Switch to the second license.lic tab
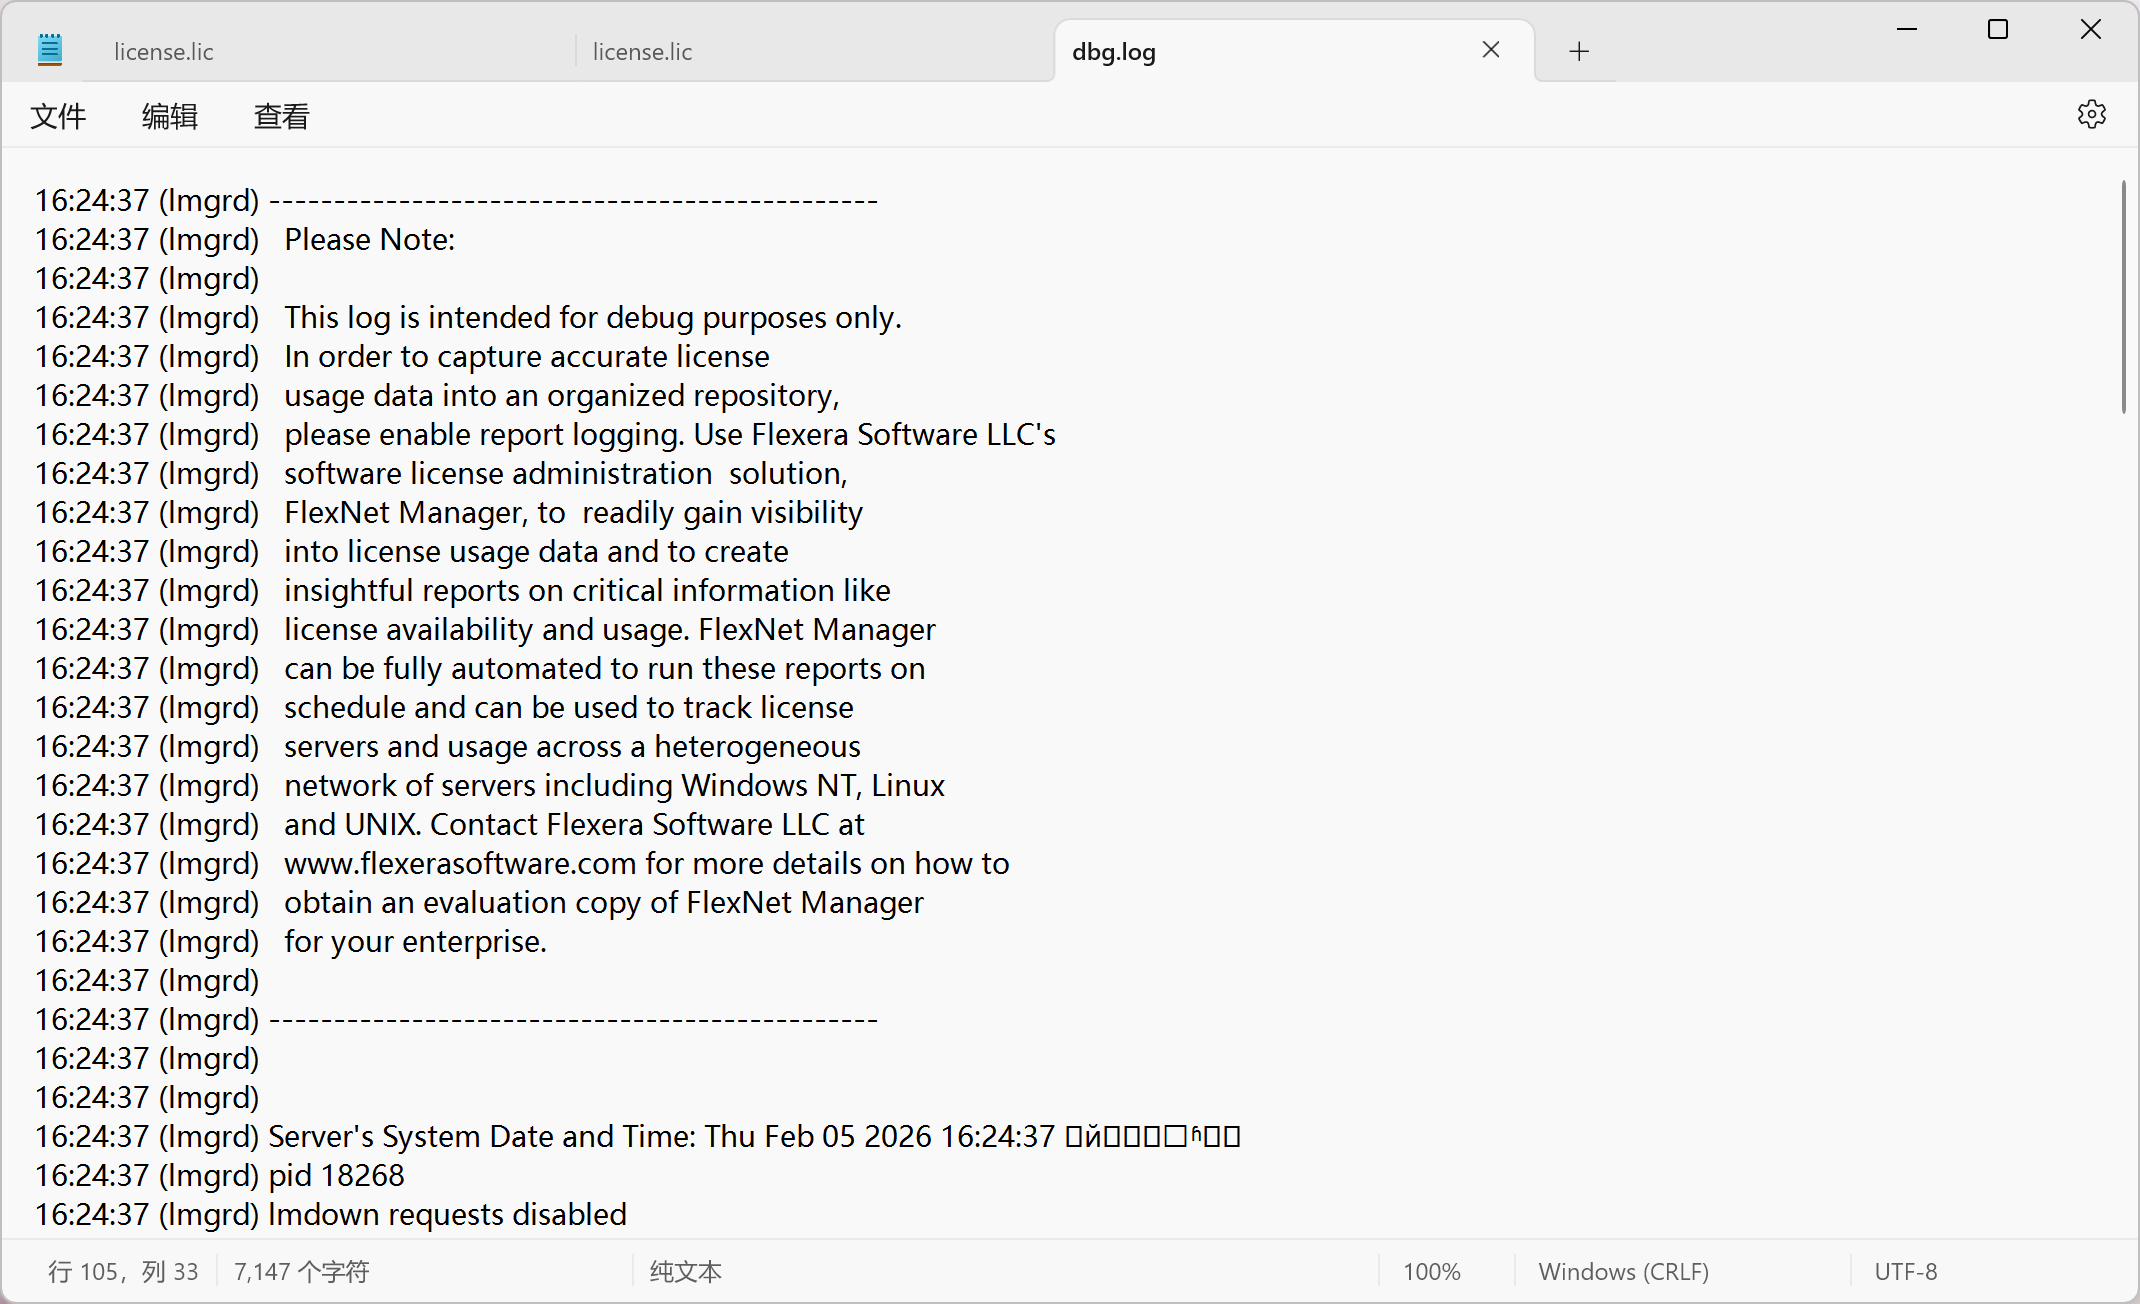2140x1304 pixels. point(642,52)
